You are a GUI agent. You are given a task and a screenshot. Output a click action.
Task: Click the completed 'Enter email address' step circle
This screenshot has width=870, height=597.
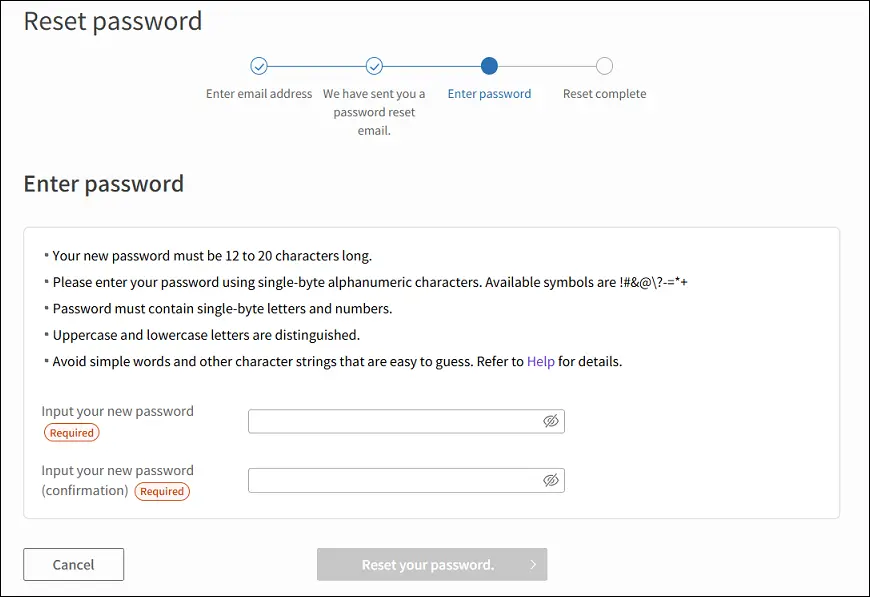point(259,66)
